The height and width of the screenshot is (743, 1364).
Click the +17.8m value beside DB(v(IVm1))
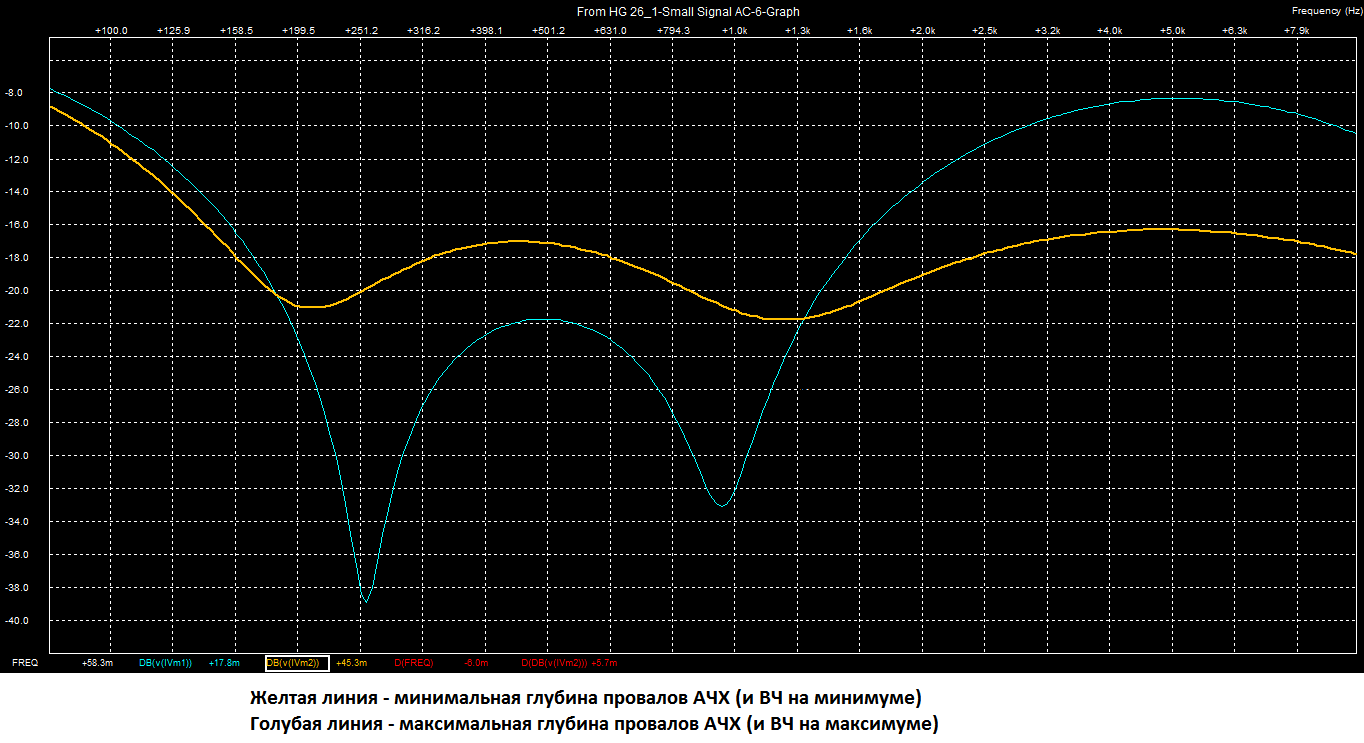tap(223, 662)
